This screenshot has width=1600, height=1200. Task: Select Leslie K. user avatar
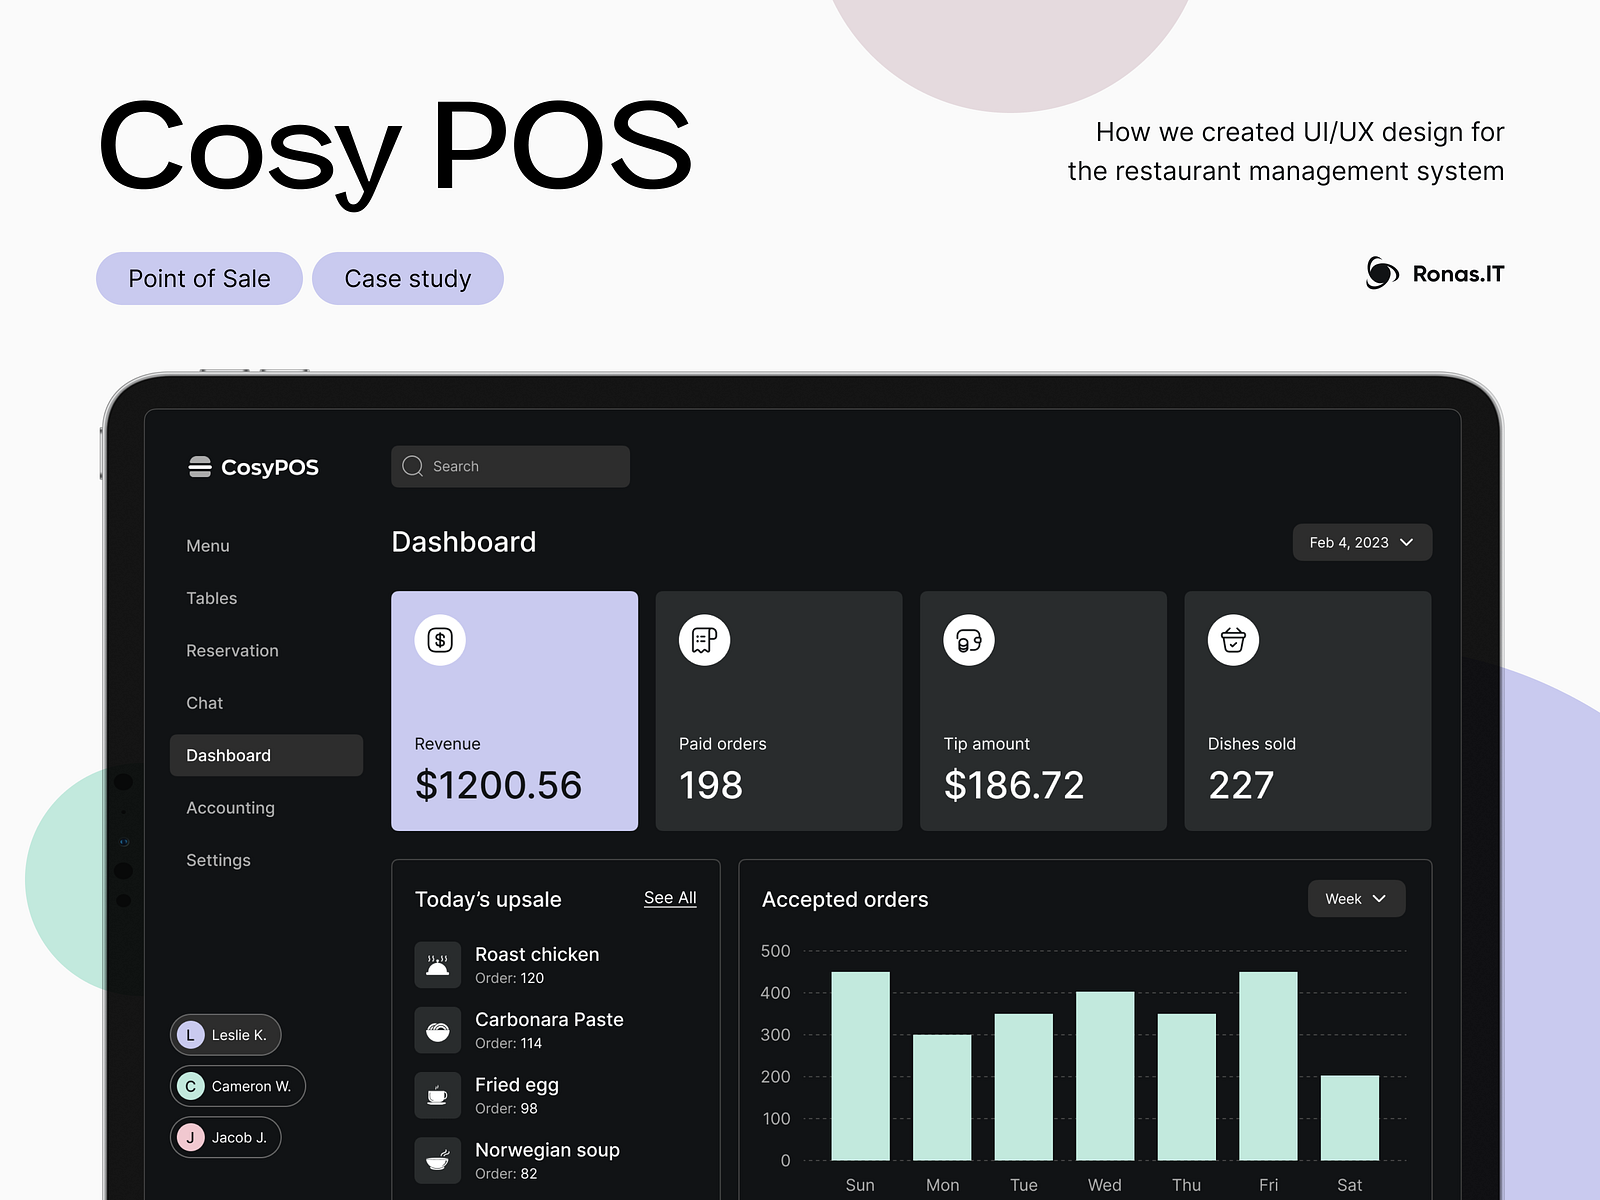[190, 1035]
